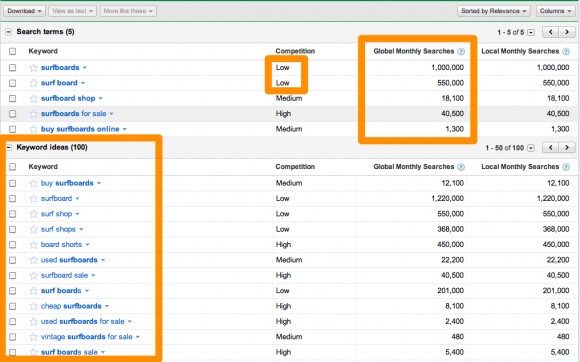Click the 1,220,000 global searches value
This screenshot has width=580, height=362.
click(x=447, y=199)
